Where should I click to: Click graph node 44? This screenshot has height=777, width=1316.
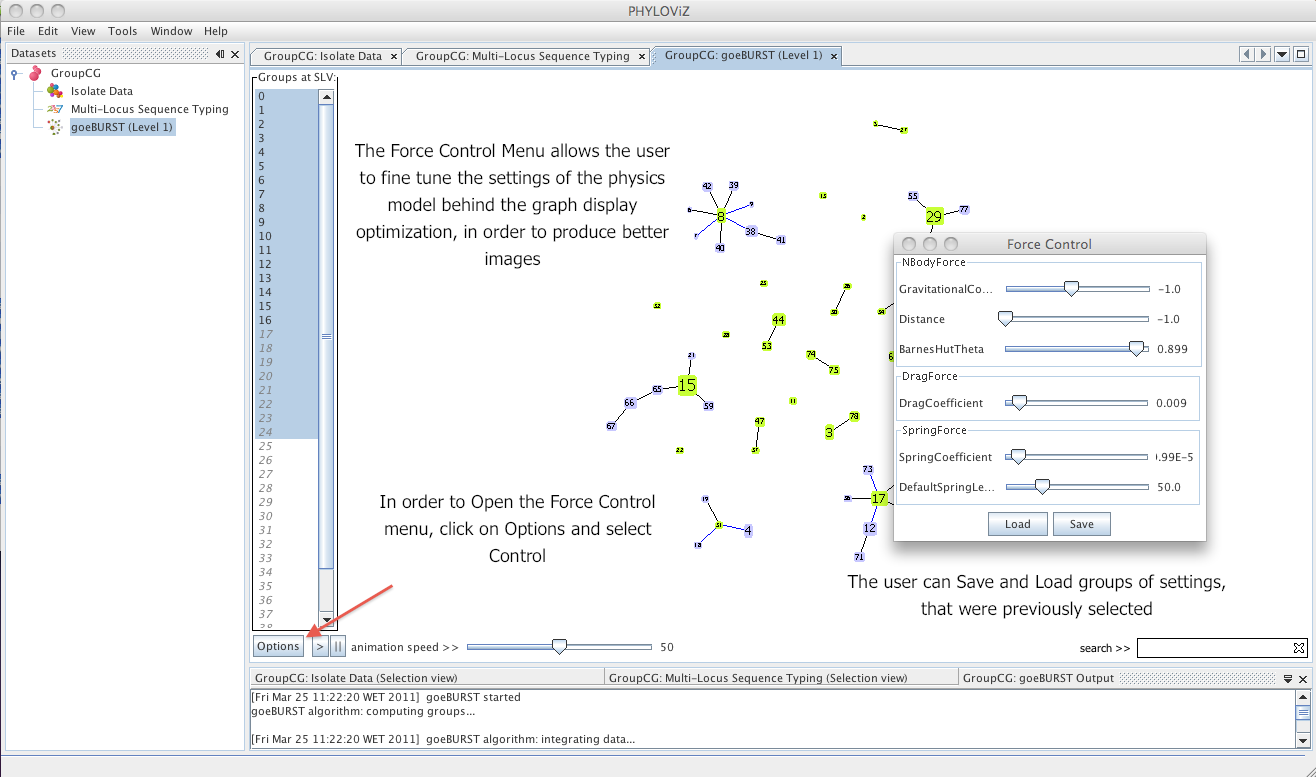point(778,320)
